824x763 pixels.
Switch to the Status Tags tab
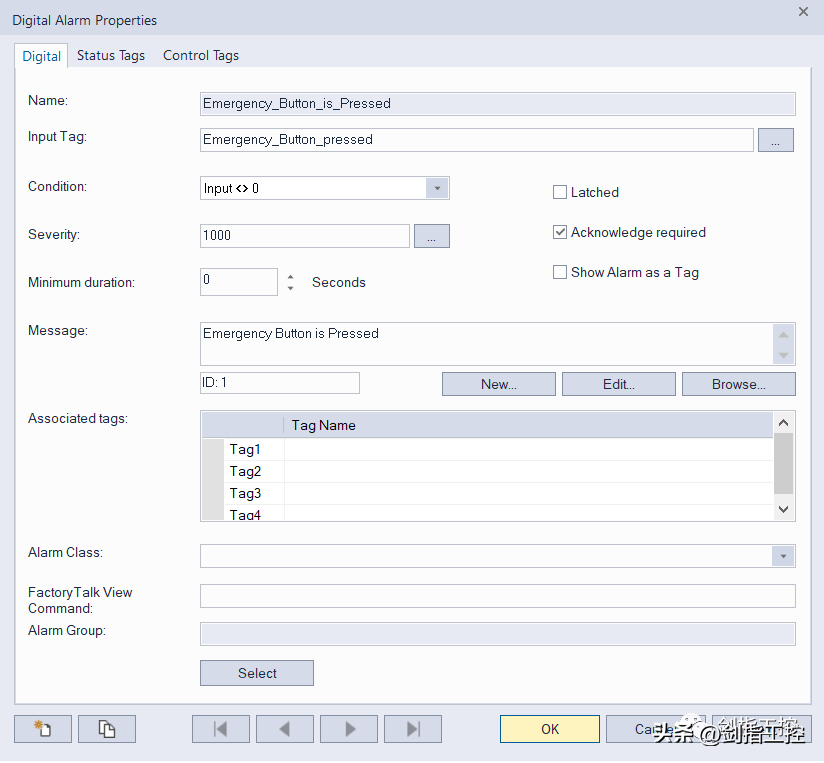click(111, 55)
